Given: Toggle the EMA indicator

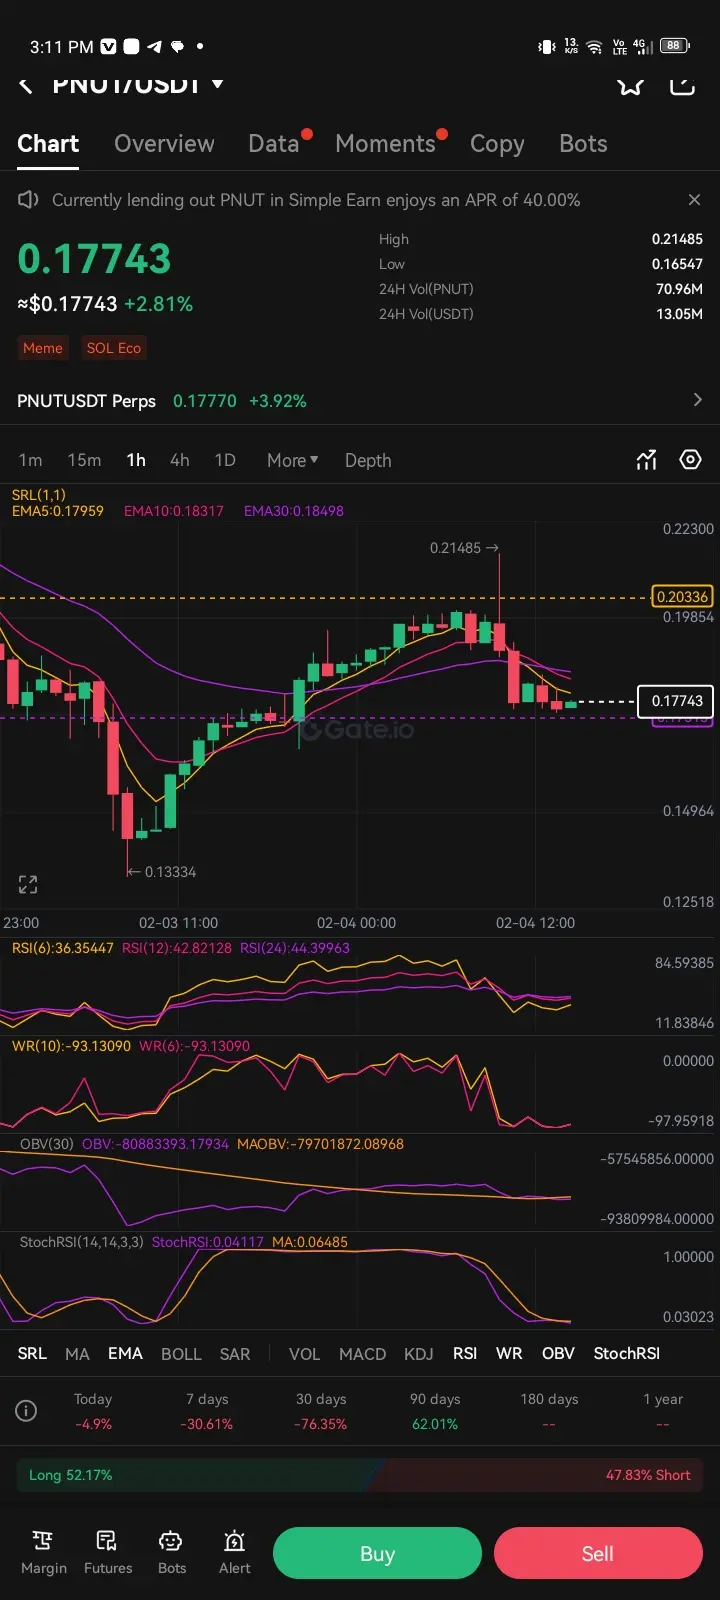Looking at the screenshot, I should 125,1353.
